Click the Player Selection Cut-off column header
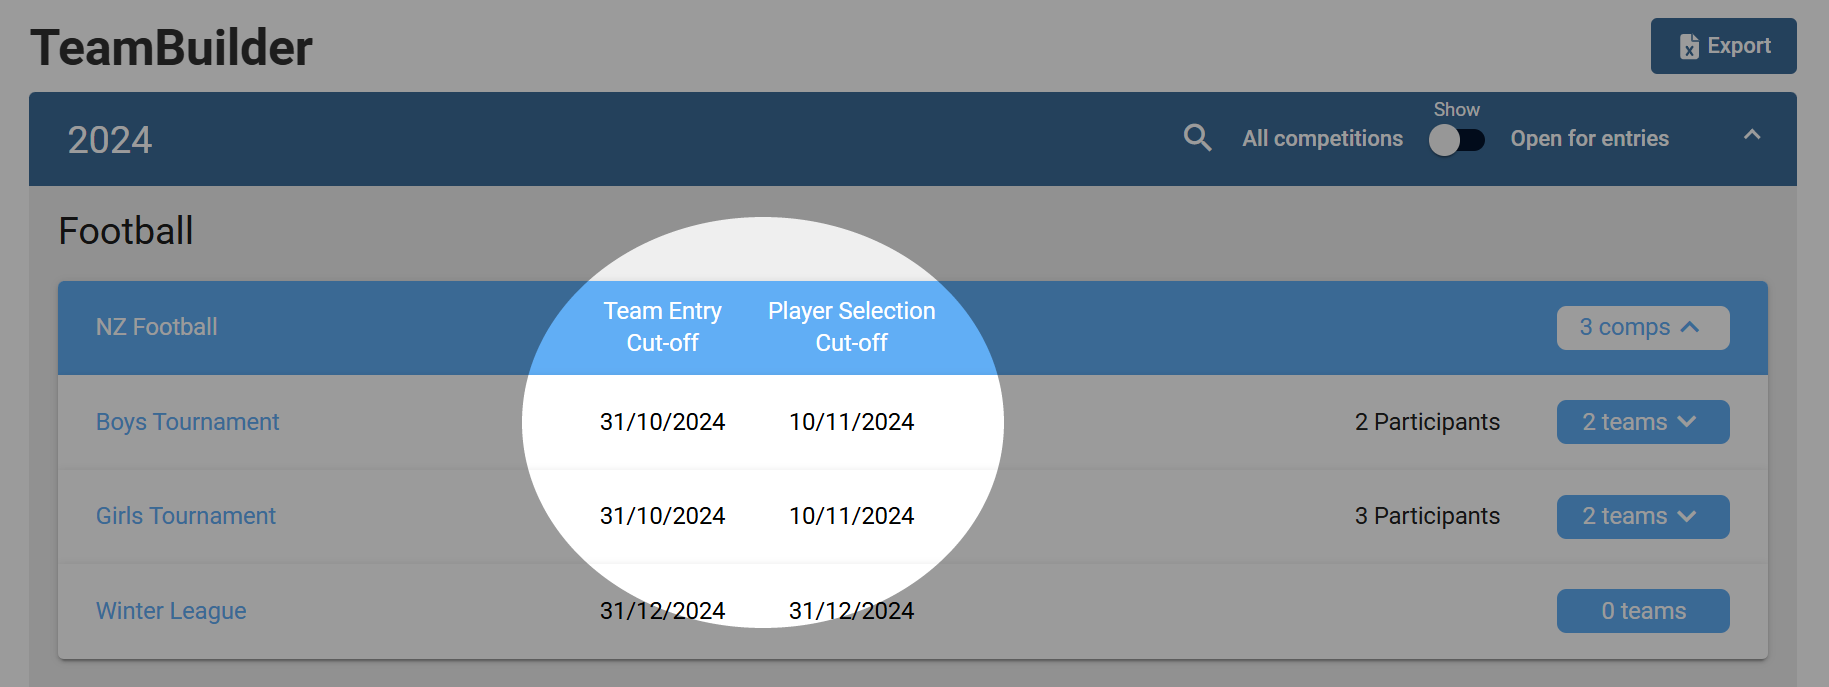This screenshot has height=687, width=1829. point(851,327)
